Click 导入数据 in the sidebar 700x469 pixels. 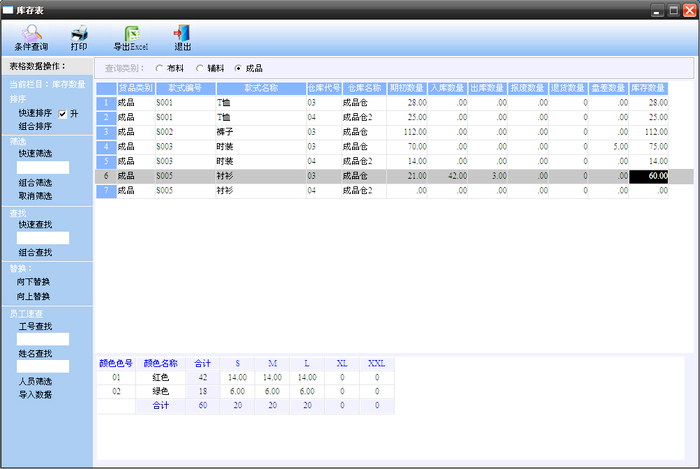coord(35,394)
